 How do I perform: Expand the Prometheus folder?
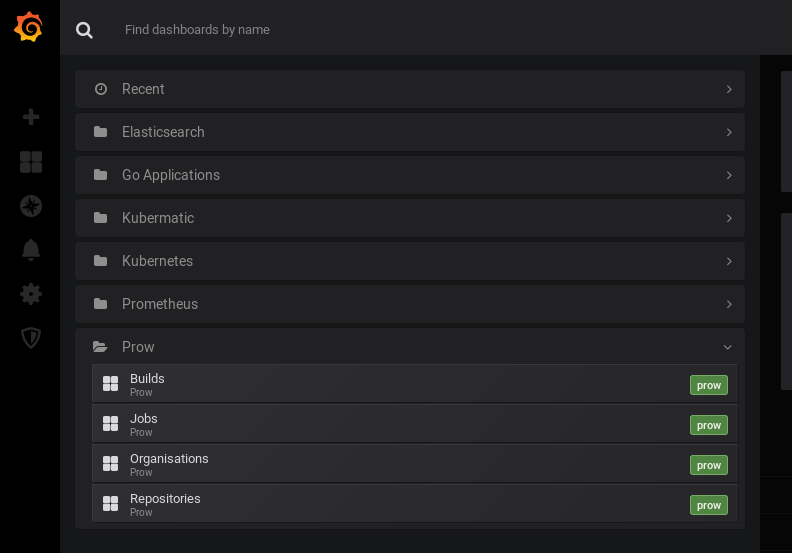pyautogui.click(x=160, y=304)
